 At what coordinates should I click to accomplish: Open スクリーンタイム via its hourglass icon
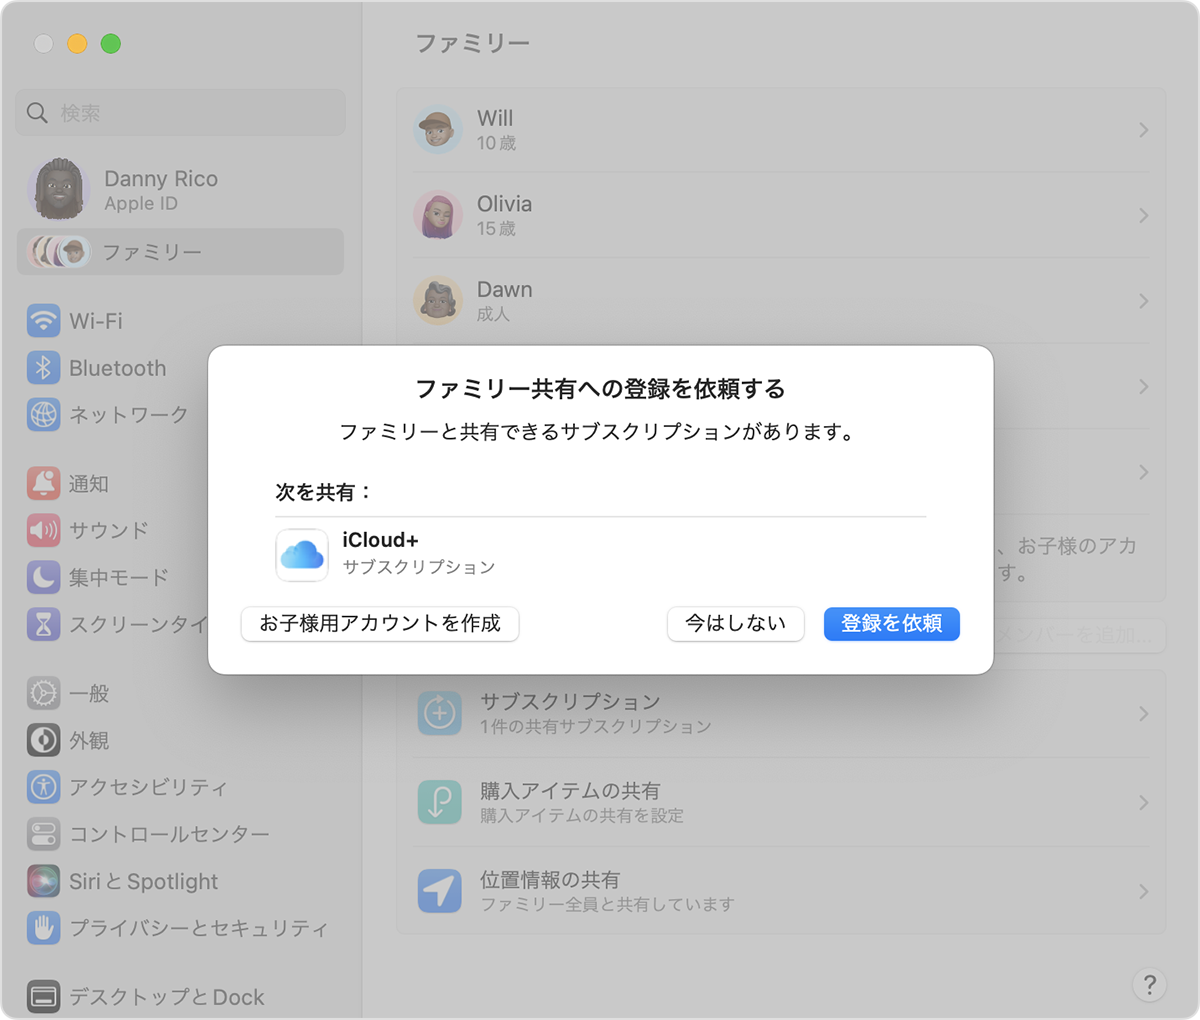[x=42, y=624]
